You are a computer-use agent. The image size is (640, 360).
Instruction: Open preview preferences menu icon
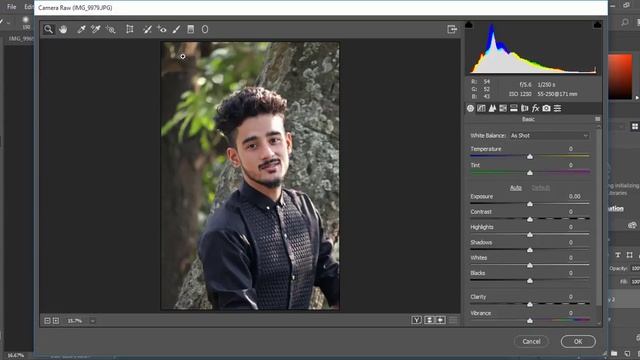point(453,320)
